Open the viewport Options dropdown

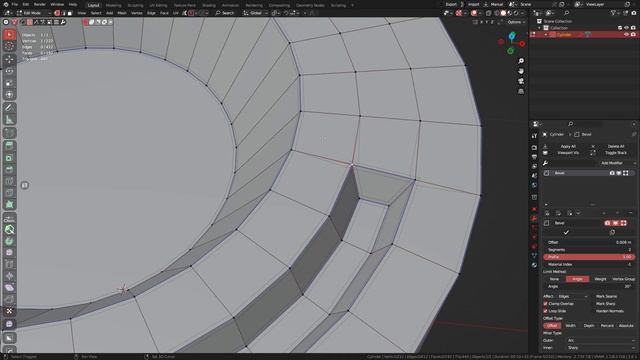pyautogui.click(x=516, y=22)
